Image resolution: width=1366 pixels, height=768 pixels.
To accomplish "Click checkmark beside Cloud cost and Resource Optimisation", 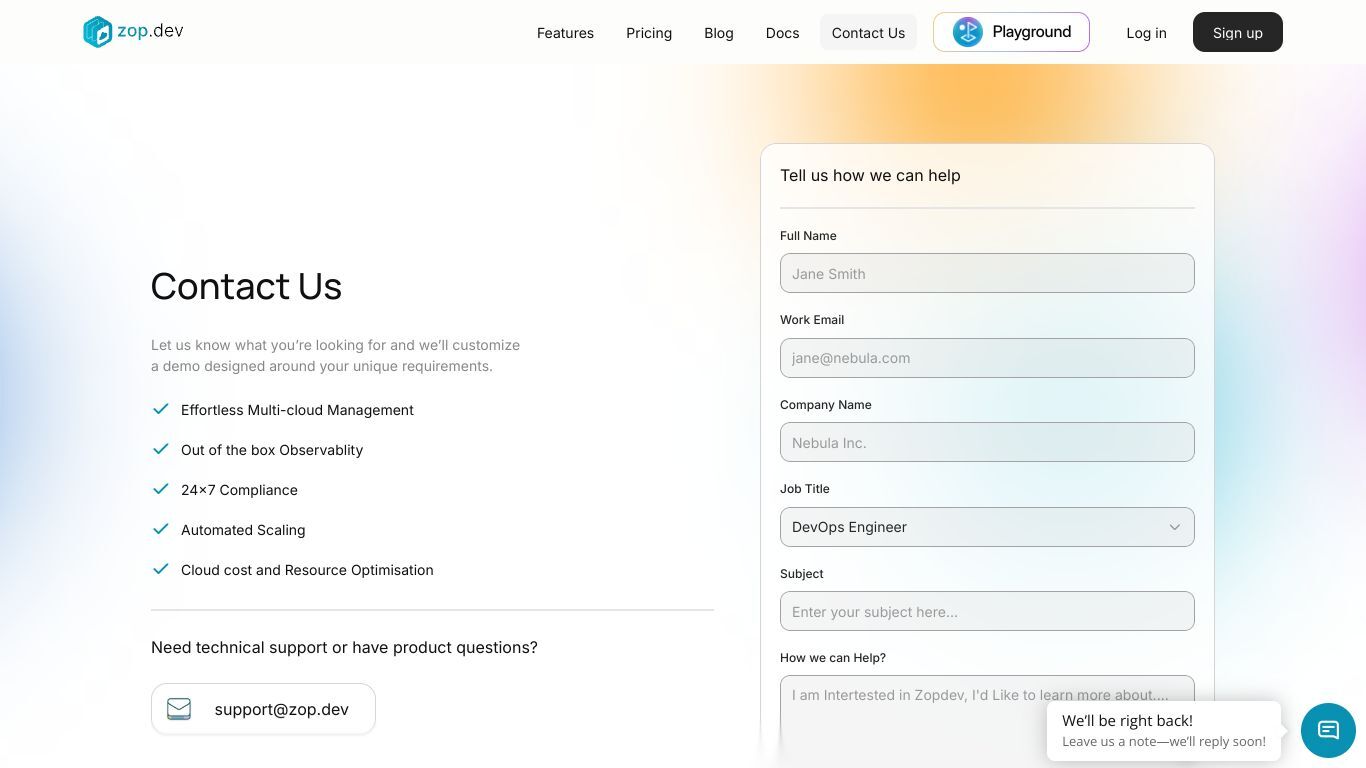I will (160, 569).
